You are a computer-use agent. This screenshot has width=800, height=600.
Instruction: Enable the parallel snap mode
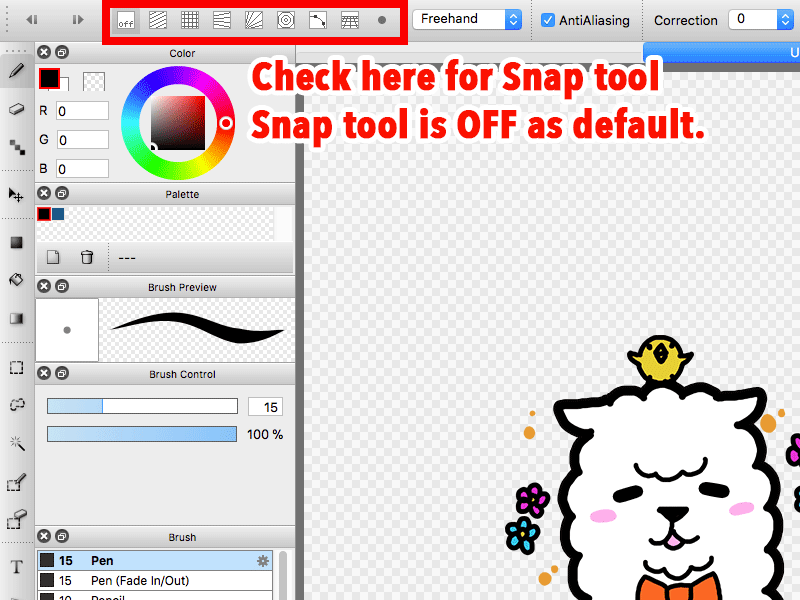(157, 20)
